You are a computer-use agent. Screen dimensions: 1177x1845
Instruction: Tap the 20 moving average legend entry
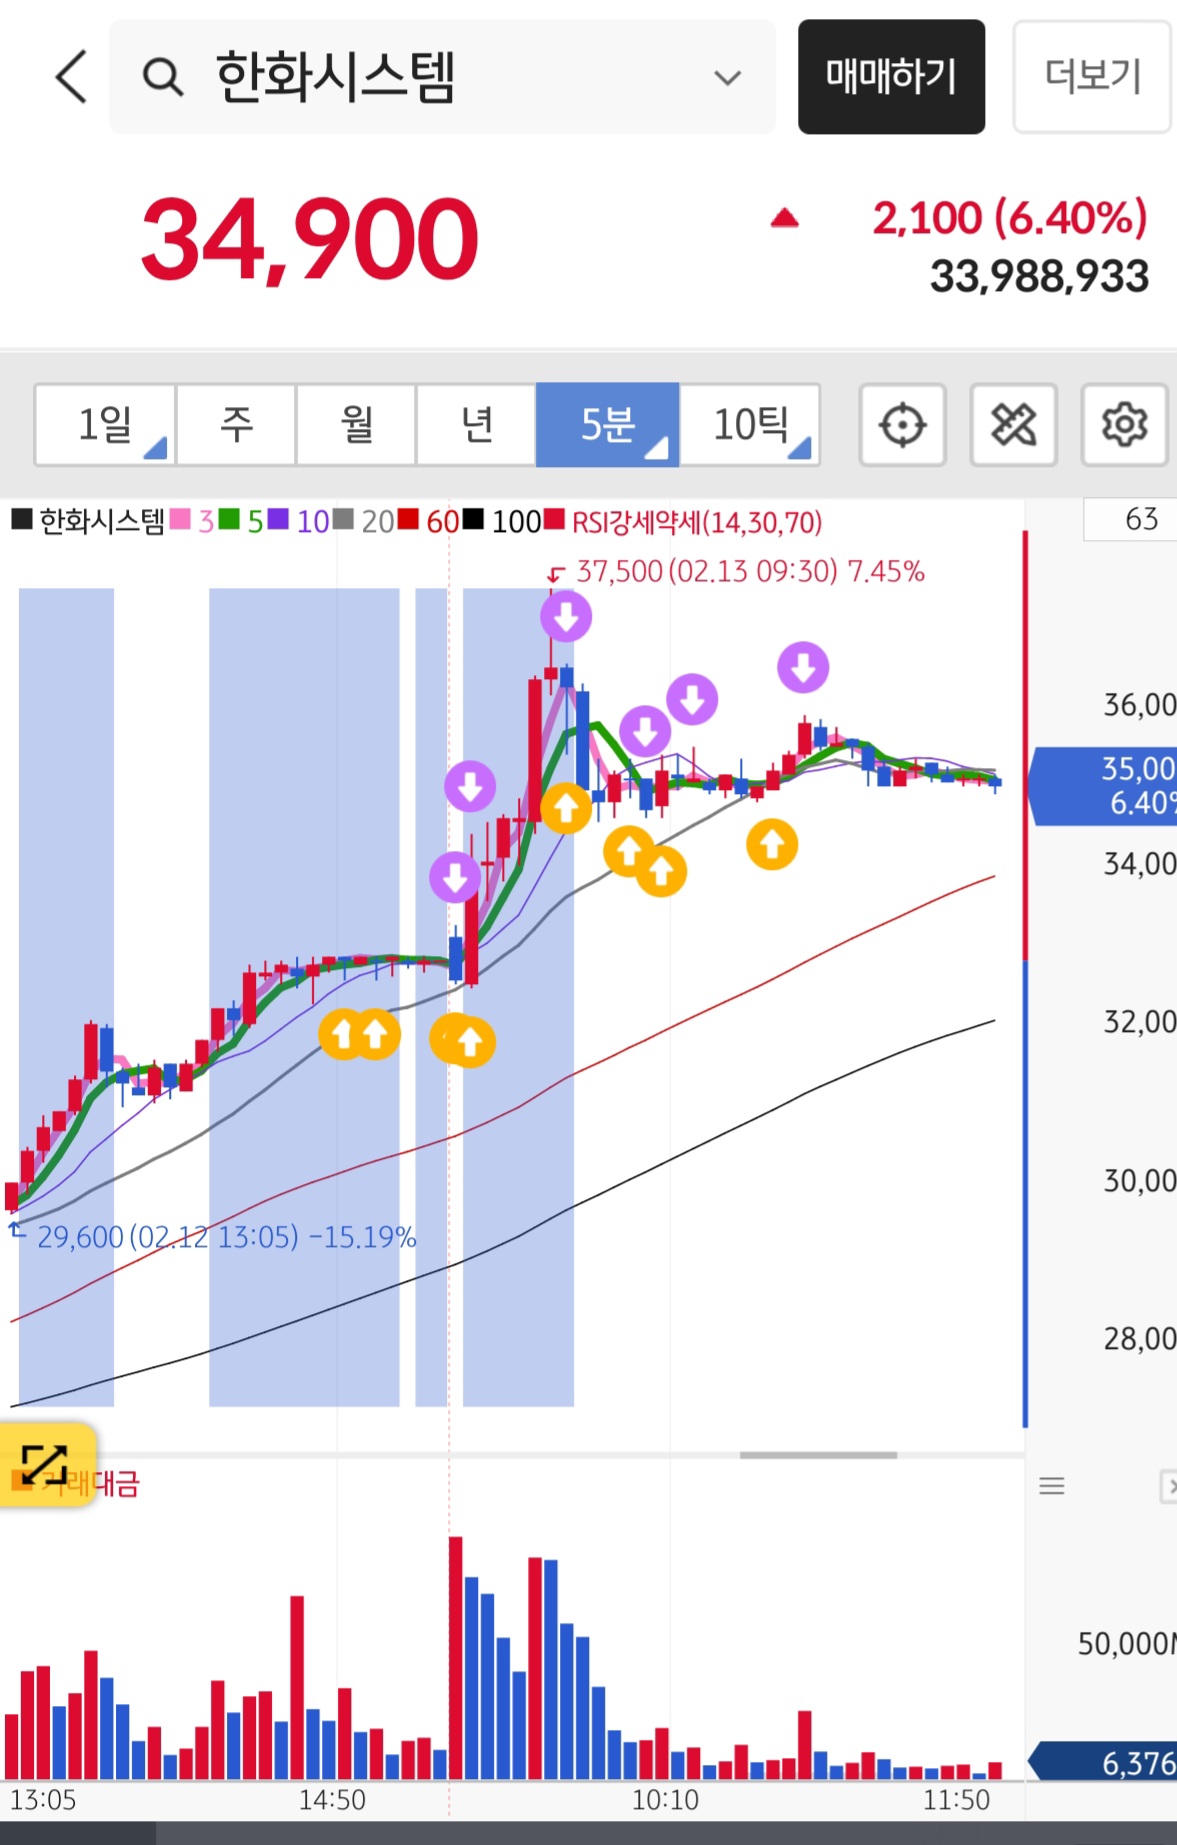[363, 521]
